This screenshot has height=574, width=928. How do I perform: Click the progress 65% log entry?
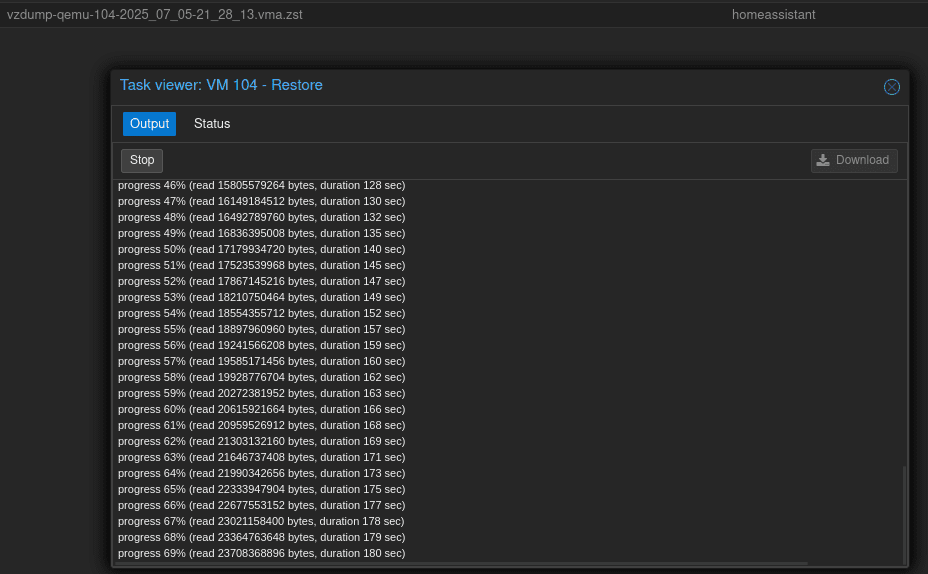point(261,489)
